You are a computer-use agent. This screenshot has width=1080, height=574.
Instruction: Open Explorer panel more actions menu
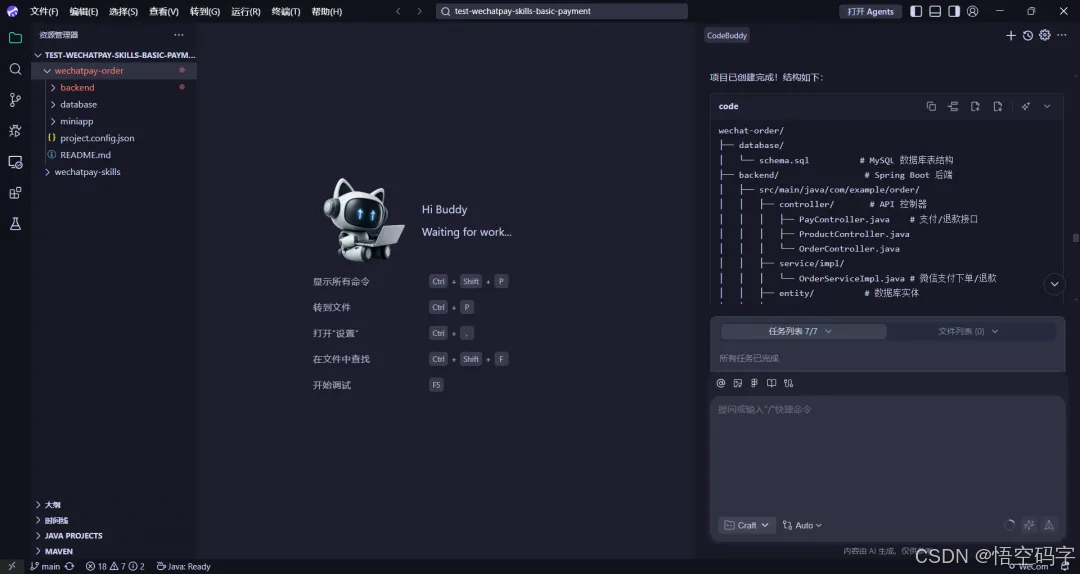[179, 34]
